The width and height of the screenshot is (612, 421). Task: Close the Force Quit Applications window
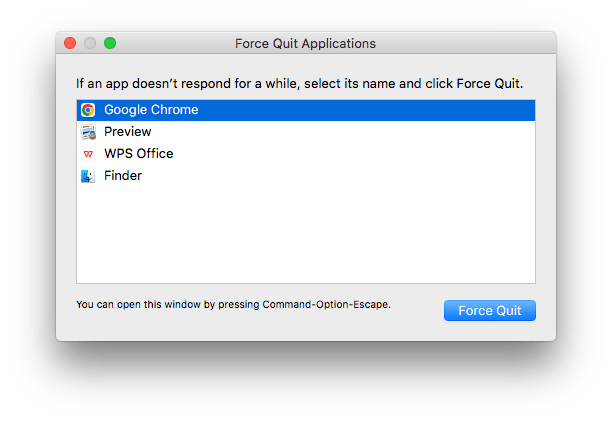point(70,43)
